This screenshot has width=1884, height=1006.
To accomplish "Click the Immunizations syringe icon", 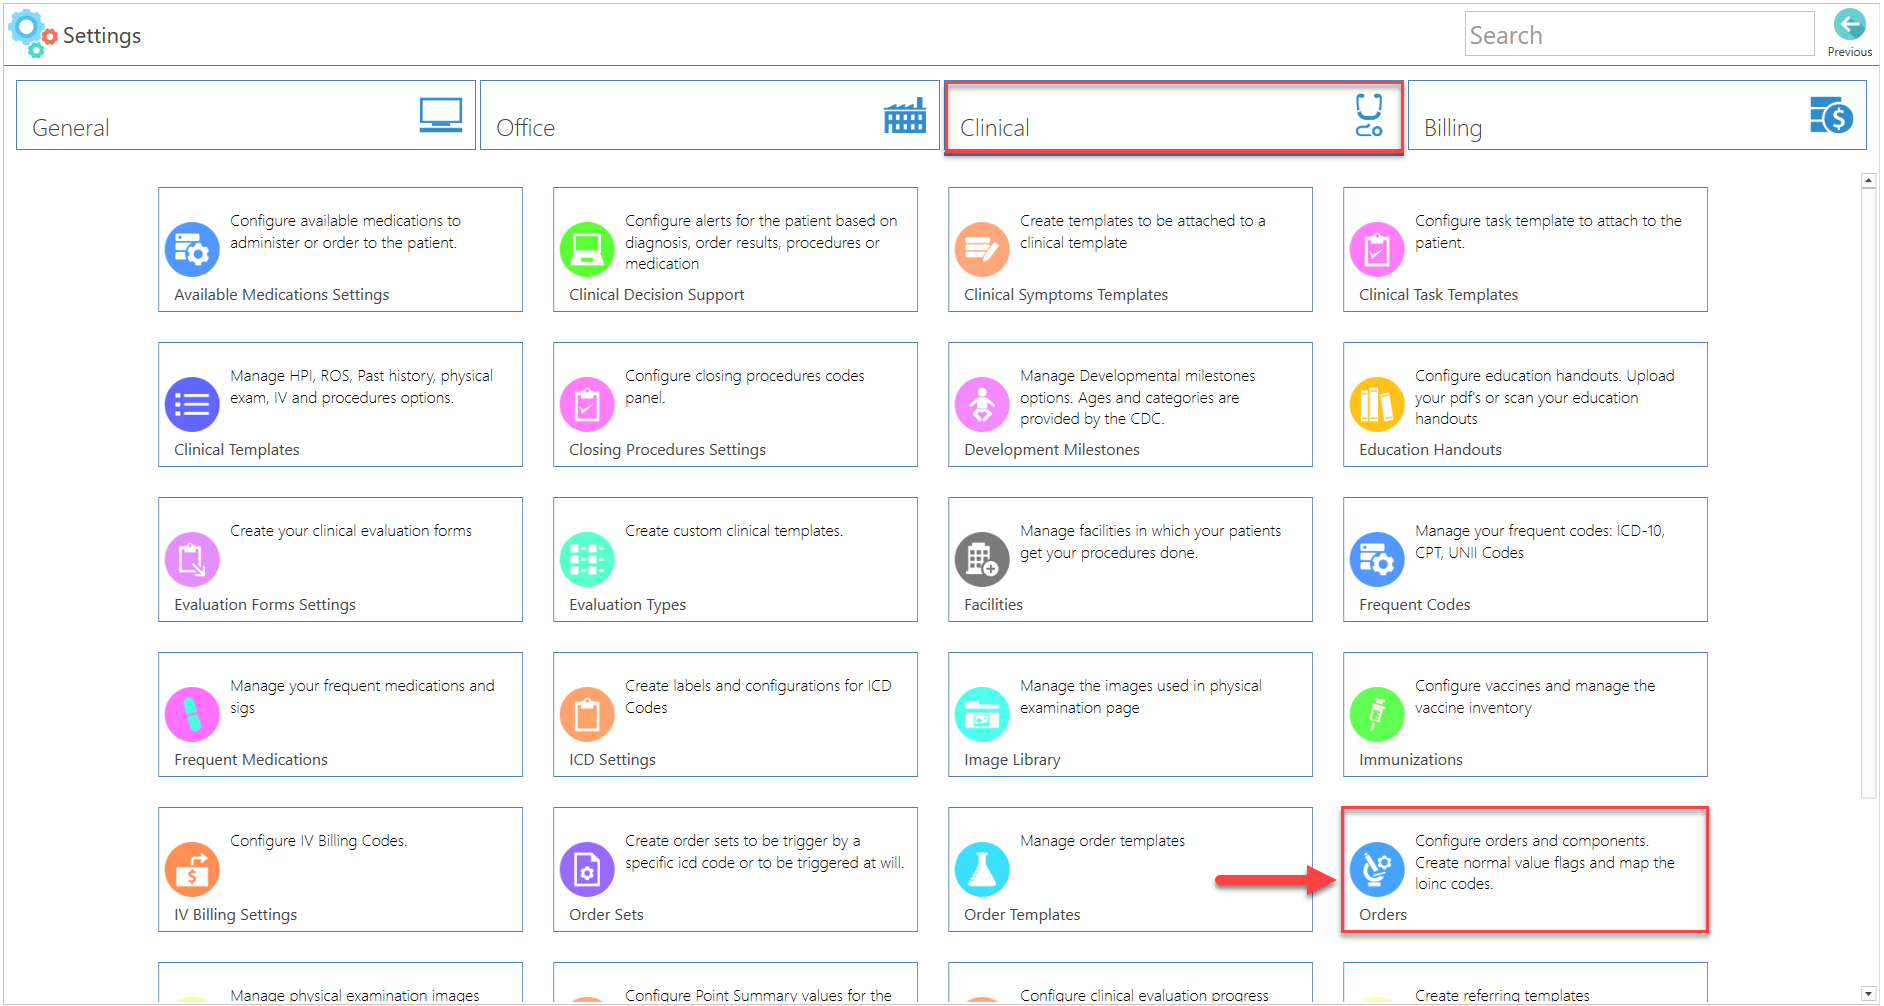I will click(x=1377, y=714).
